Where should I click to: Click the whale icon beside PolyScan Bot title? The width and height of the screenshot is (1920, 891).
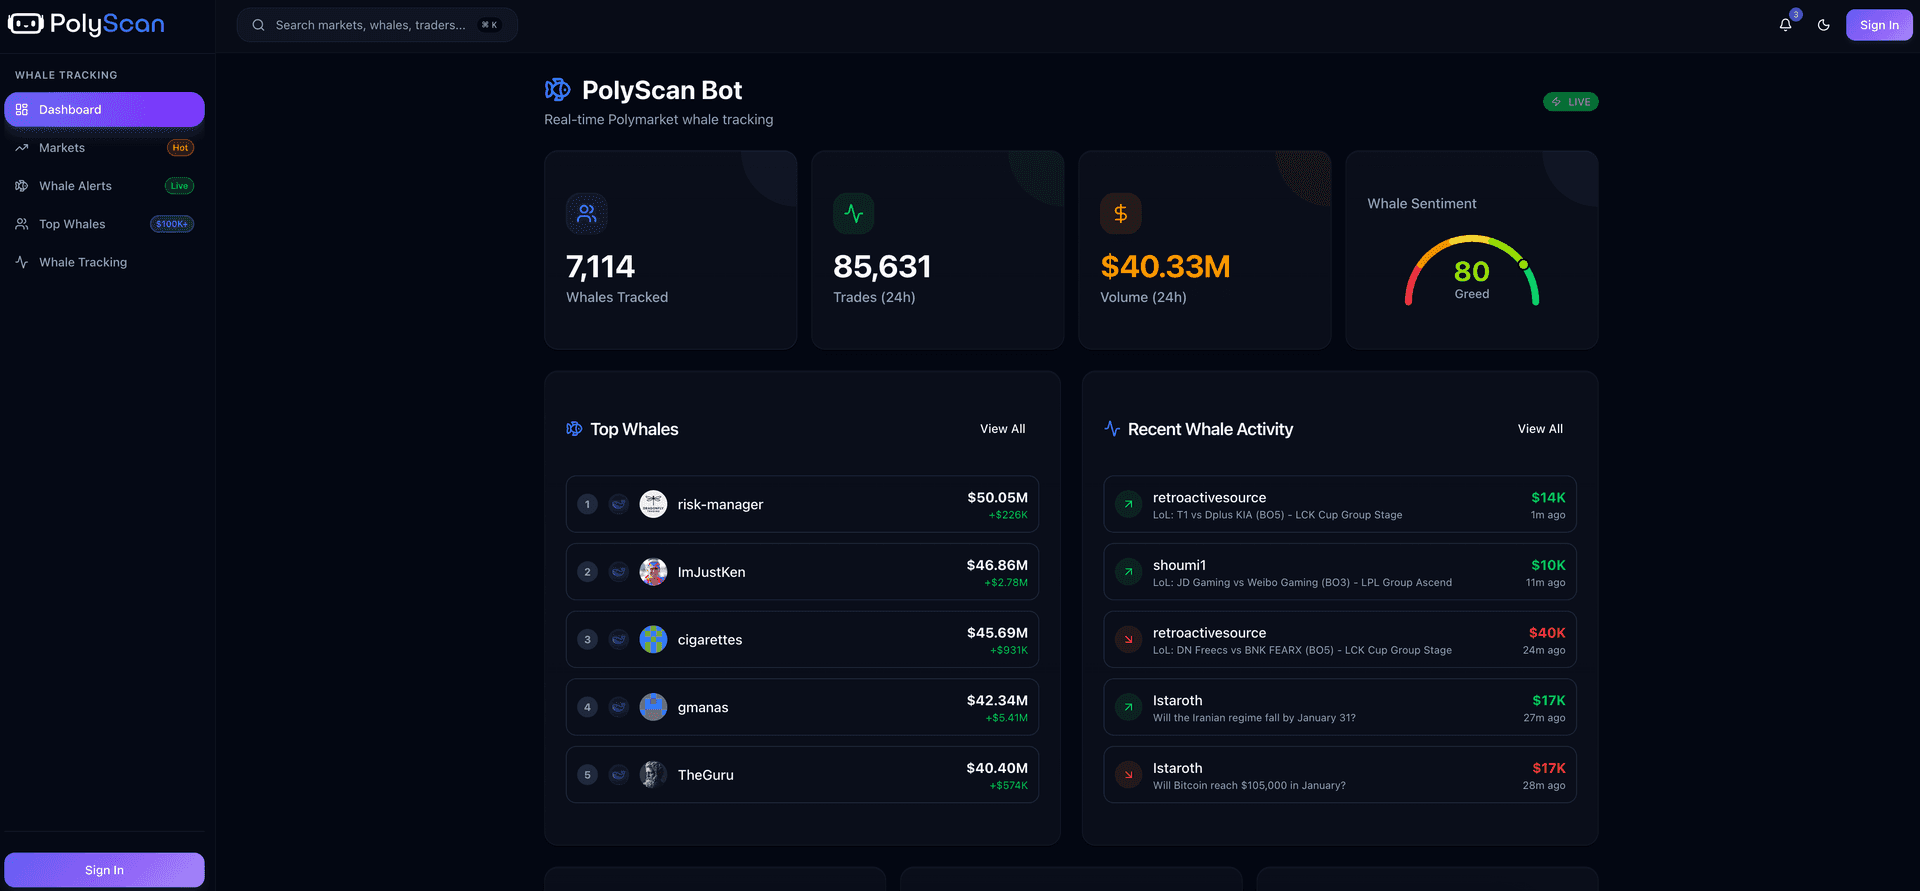pos(557,90)
